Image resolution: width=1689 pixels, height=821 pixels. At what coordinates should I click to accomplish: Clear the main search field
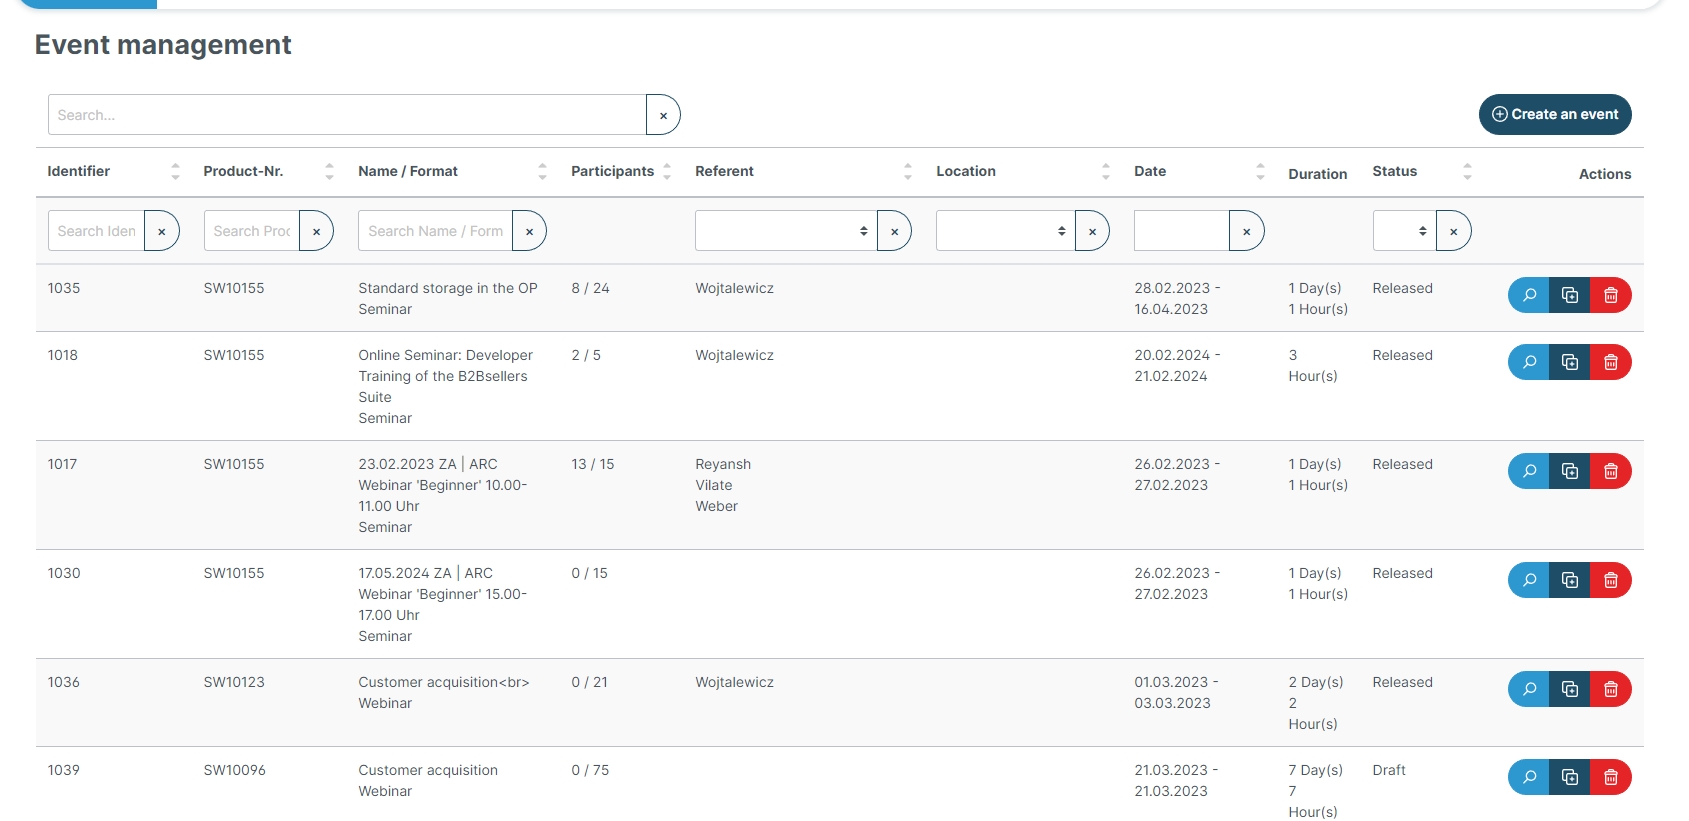(663, 115)
